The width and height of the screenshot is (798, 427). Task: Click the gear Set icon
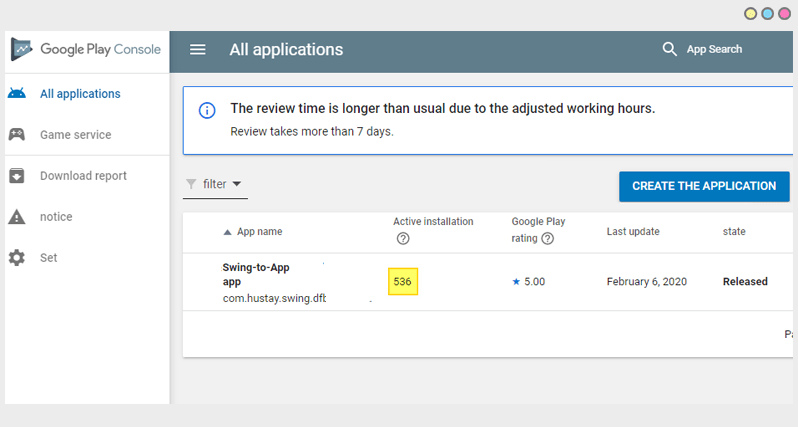point(17,258)
